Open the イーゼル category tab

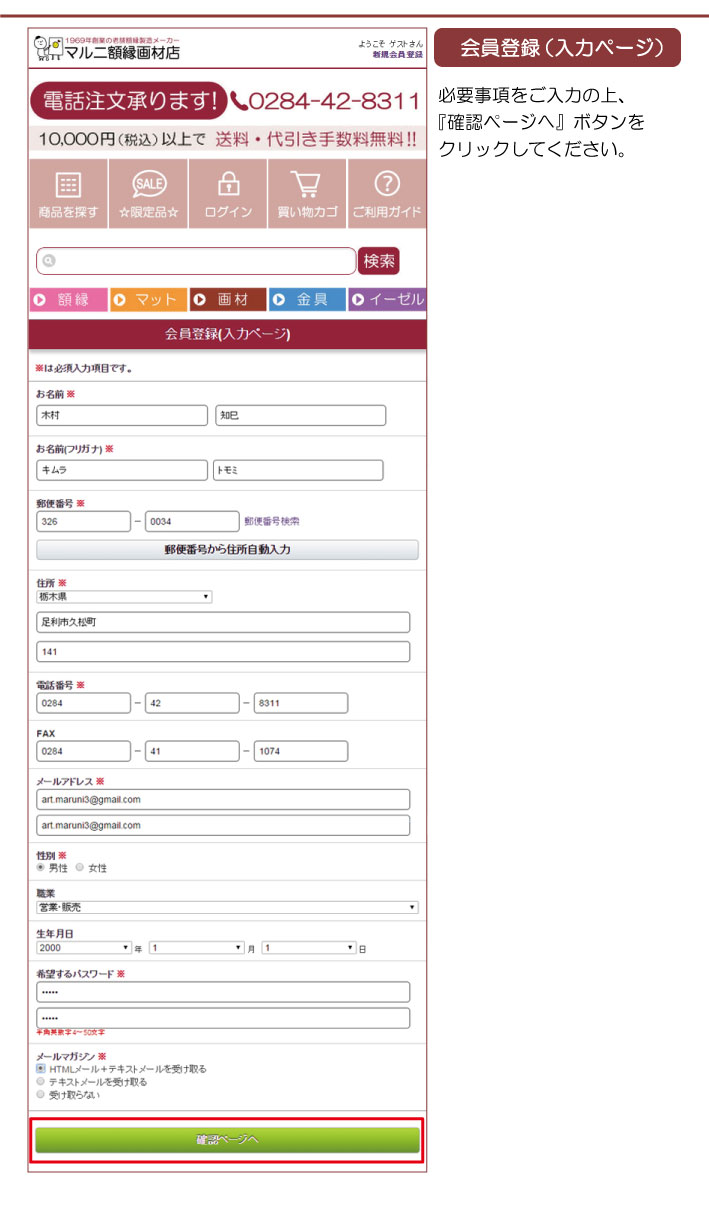pos(387,300)
